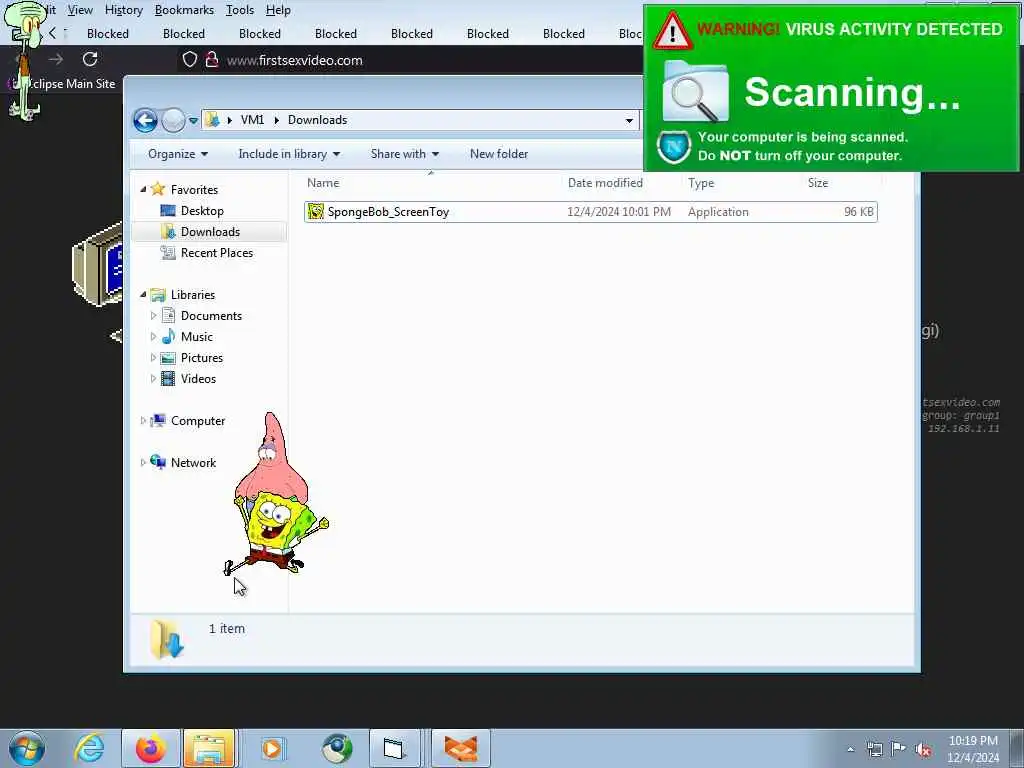Select the SpongeBob_ScreenToy file name
Screen dimensions: 1024x768
[389, 212]
